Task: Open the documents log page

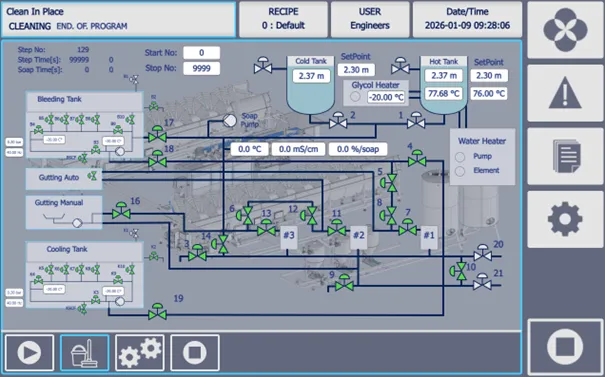Action: [x=565, y=156]
